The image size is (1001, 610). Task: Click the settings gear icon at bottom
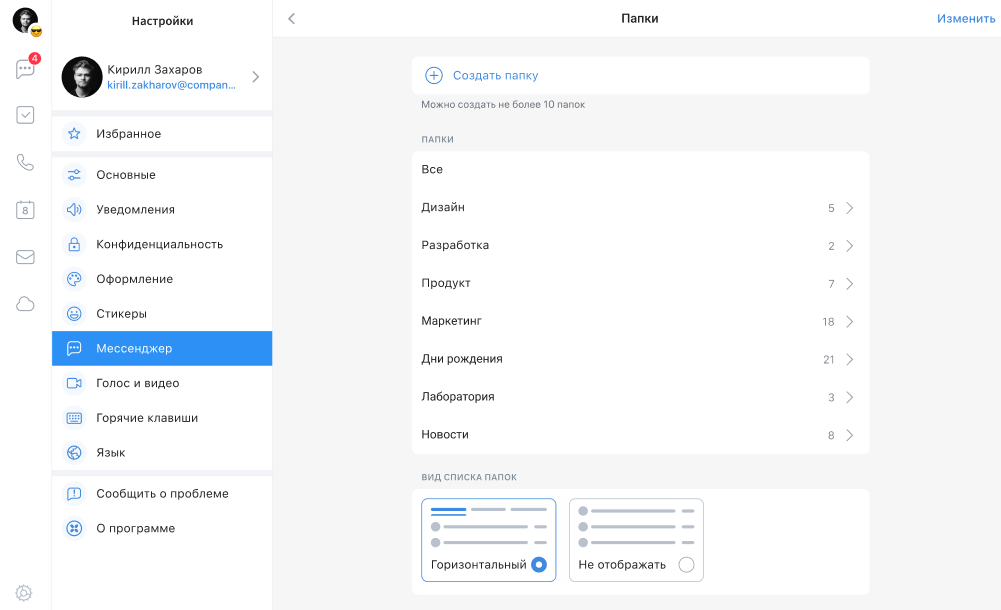[24, 593]
